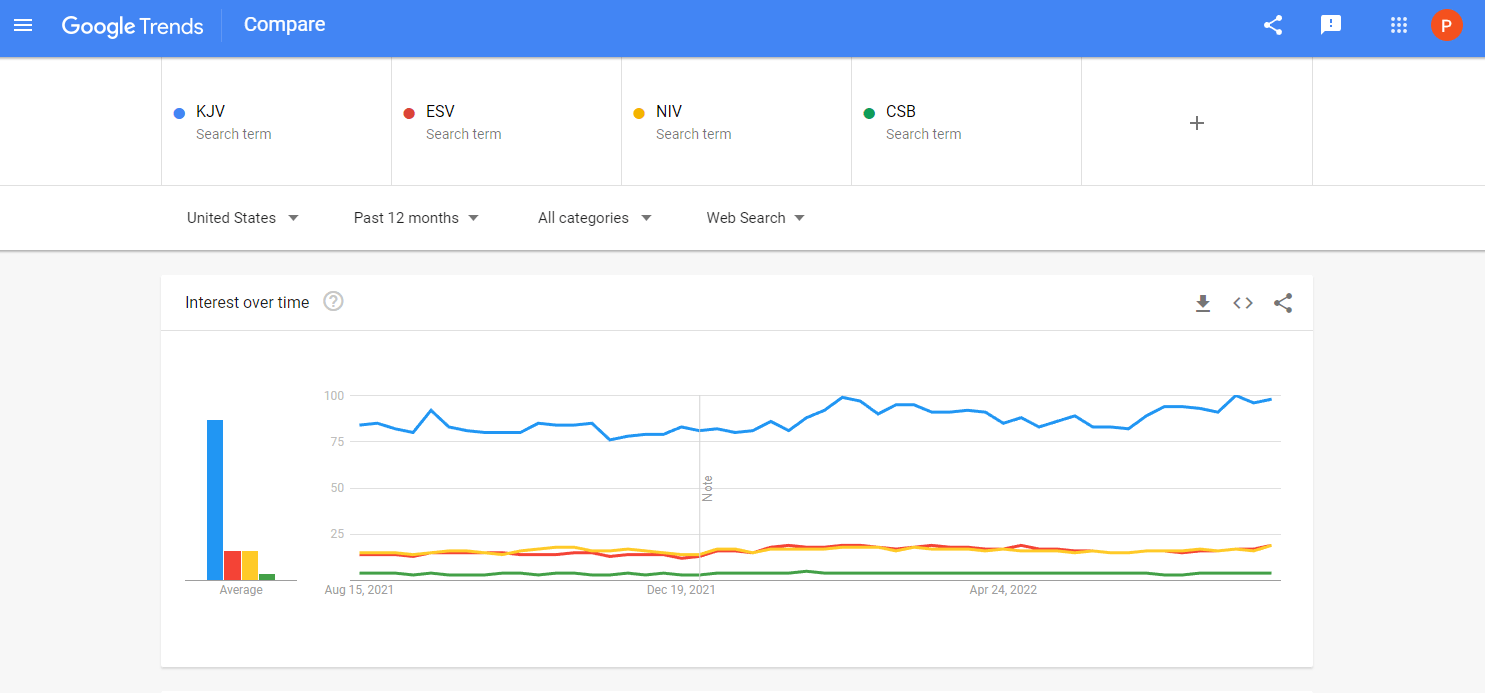The width and height of the screenshot is (1485, 693).
Task: Add a comparison term with plus
Action: [1196, 123]
